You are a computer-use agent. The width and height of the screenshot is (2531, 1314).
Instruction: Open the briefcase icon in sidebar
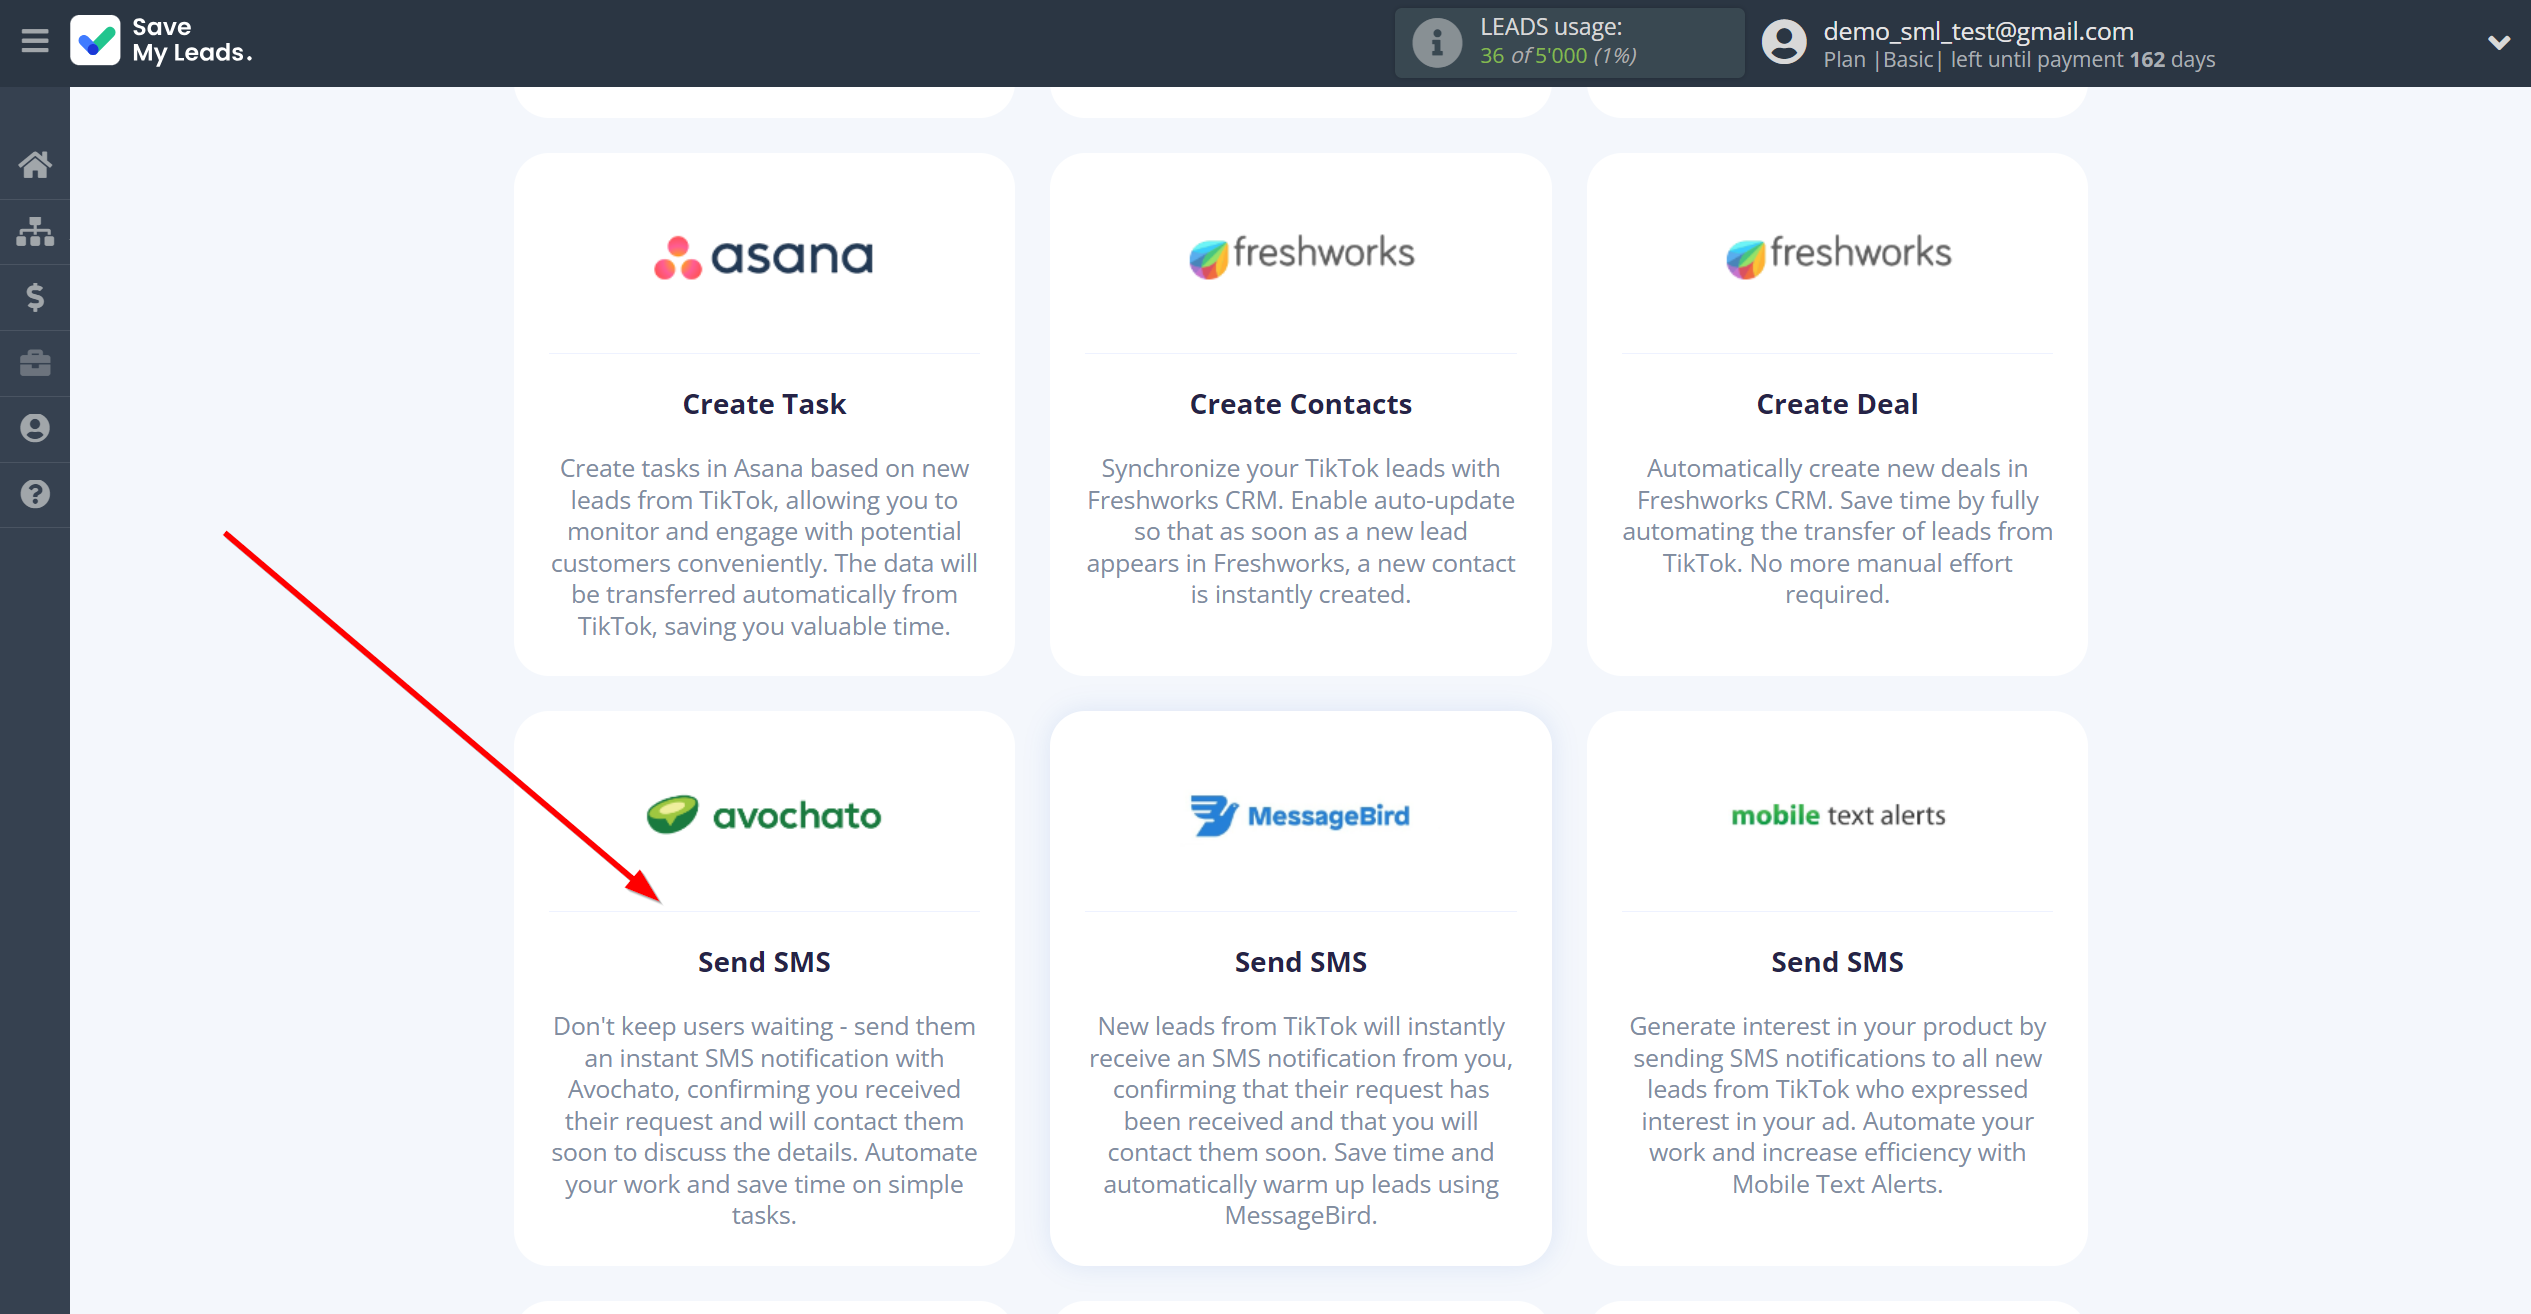coord(35,363)
